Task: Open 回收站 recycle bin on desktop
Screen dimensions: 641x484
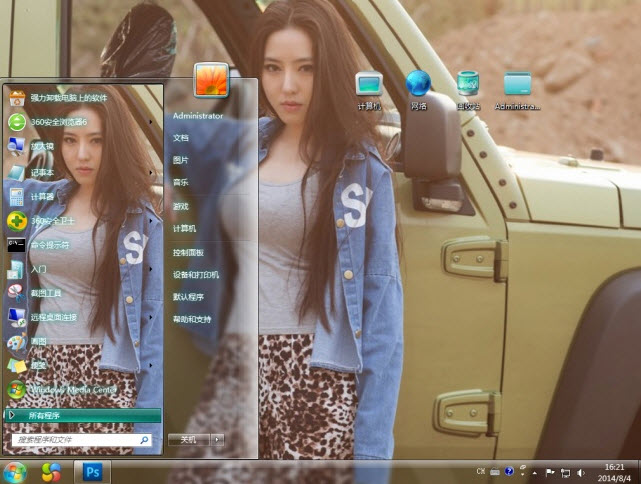Action: 467,88
